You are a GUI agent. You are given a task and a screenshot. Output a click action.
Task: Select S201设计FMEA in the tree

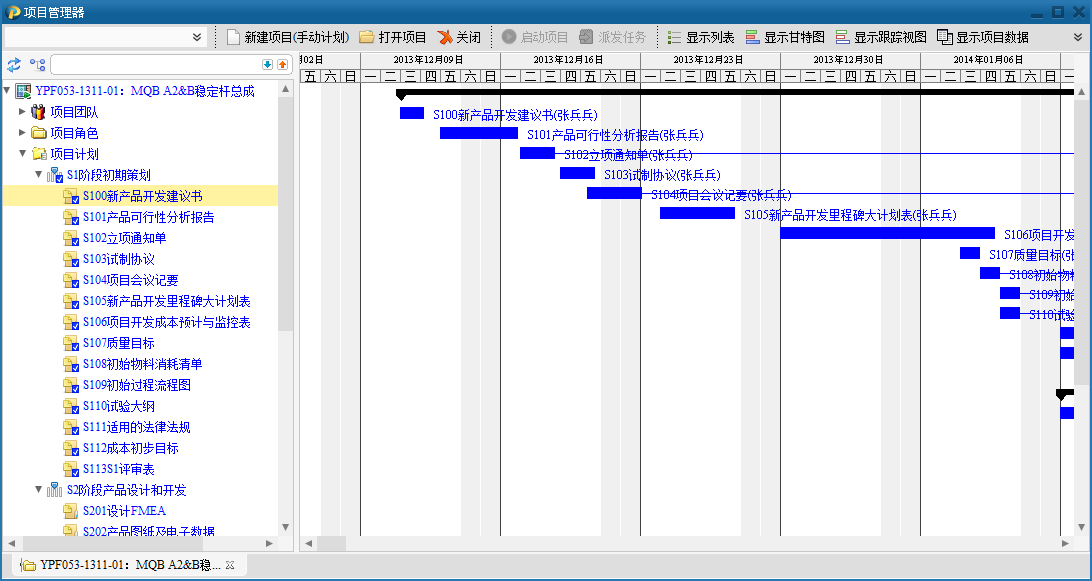124,511
